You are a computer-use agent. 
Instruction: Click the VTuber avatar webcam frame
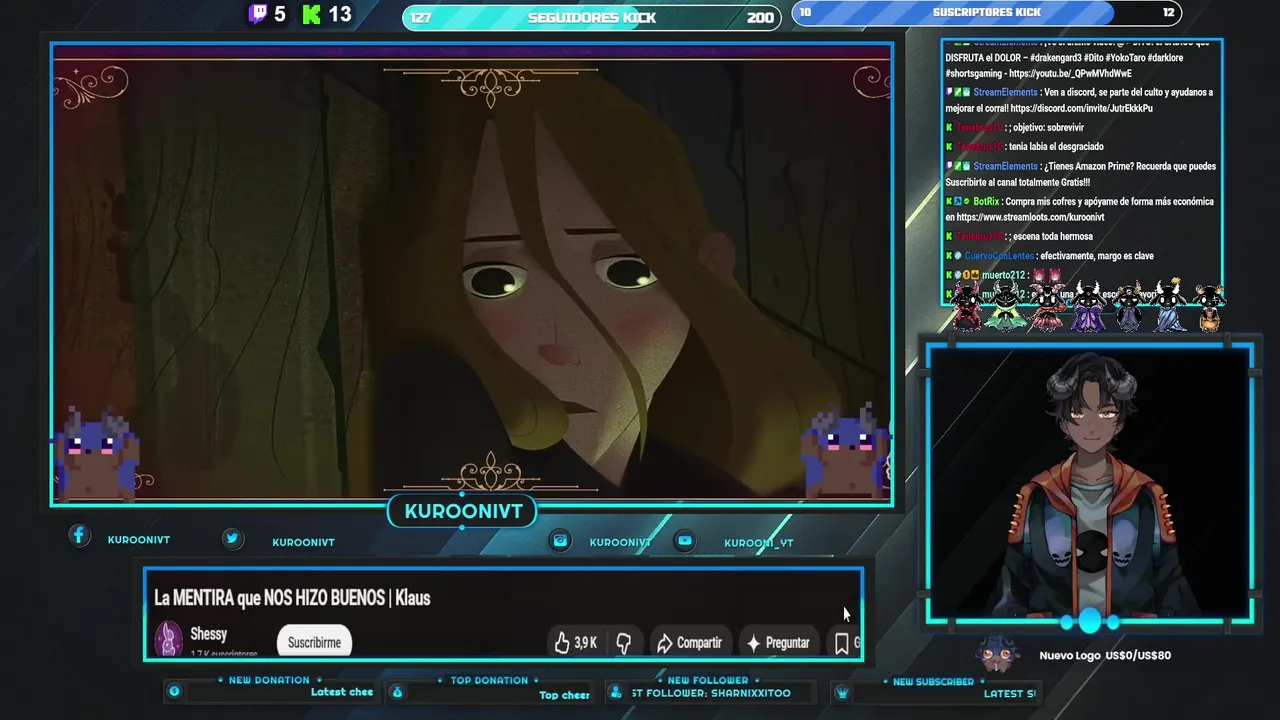coord(1089,483)
